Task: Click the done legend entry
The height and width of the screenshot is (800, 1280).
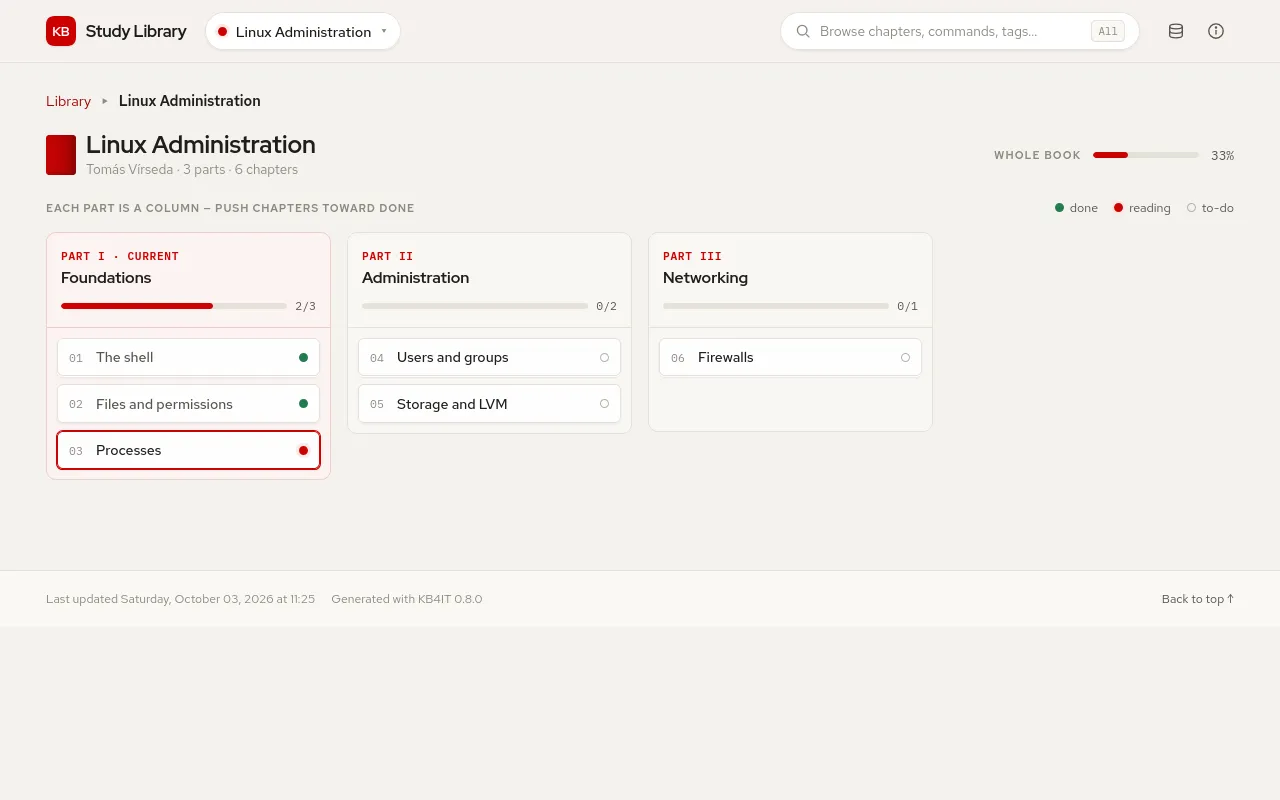Action: click(x=1076, y=208)
